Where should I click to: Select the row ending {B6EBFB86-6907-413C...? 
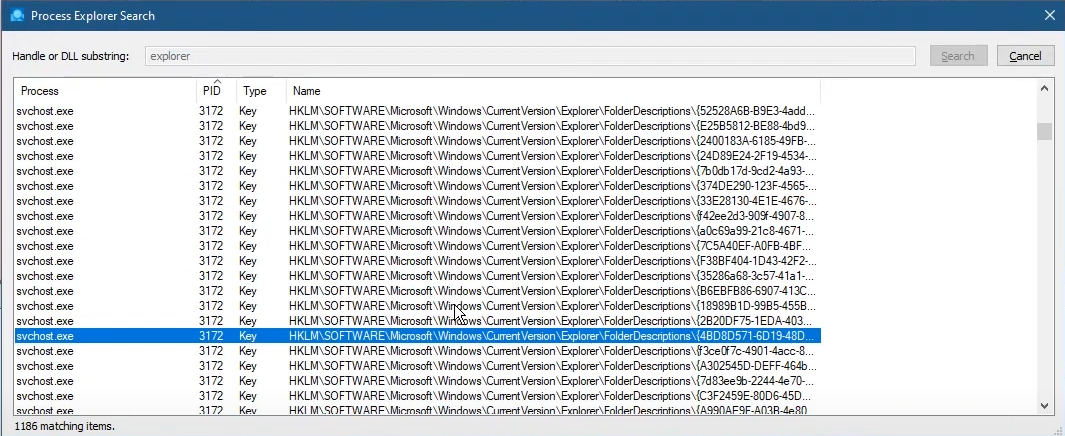(418, 291)
